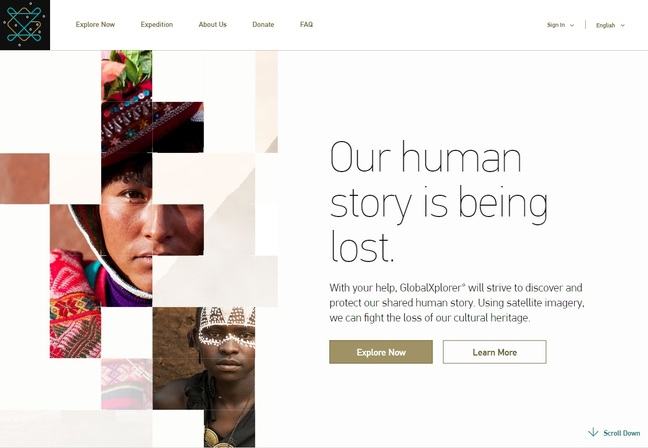Viewport: 648px width, 448px height.
Task: Open Explore Now in the navigation bar
Action: [x=95, y=24]
